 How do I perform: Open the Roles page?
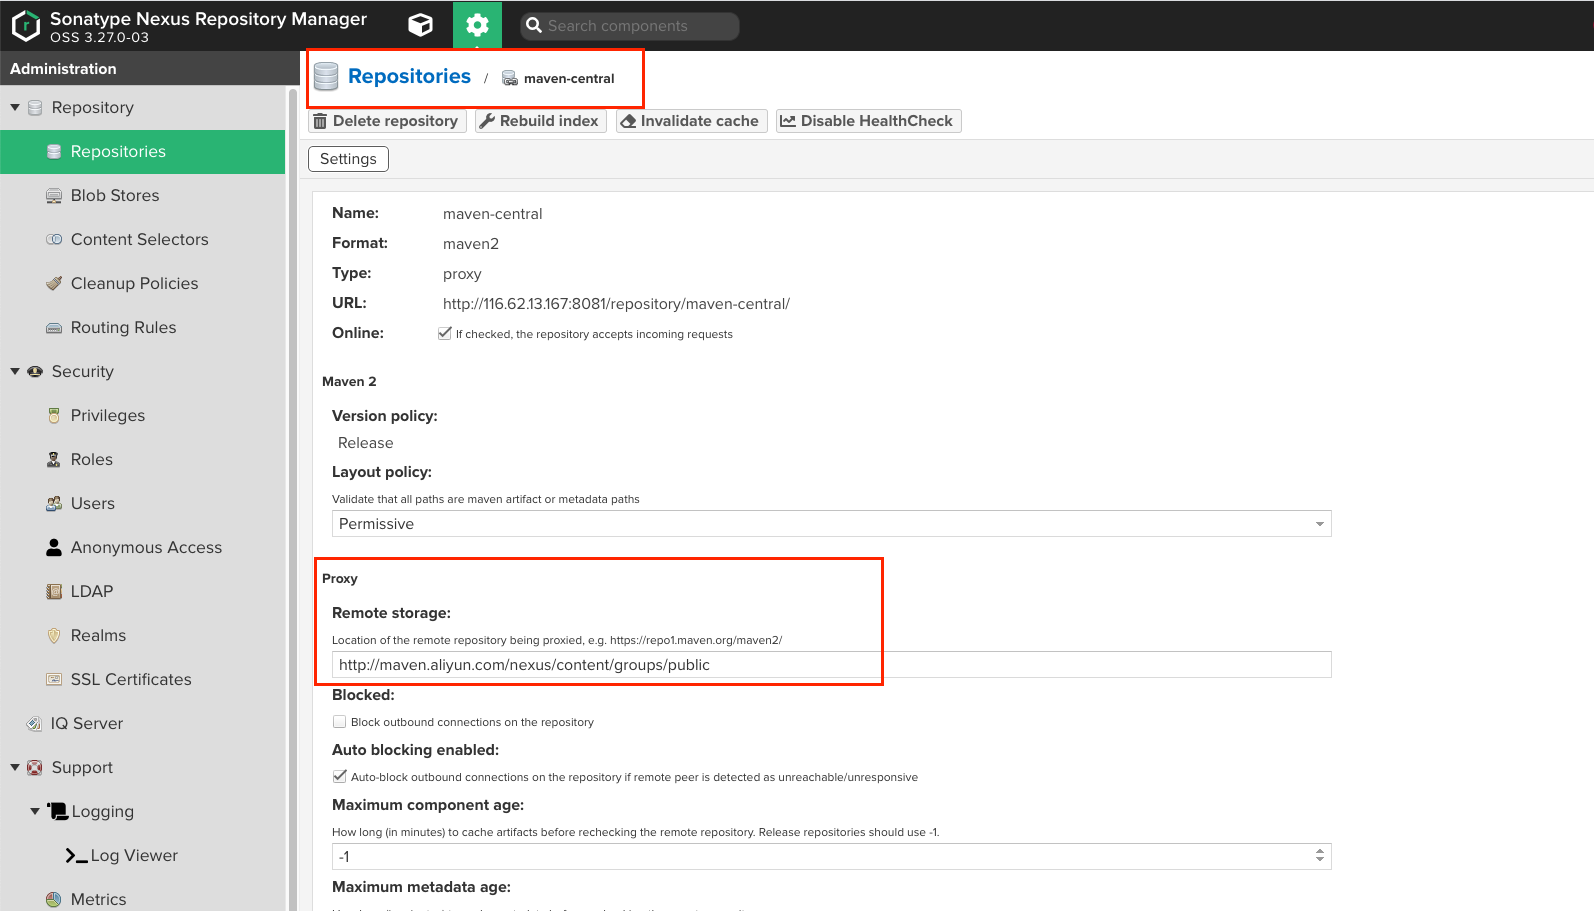[143, 460]
